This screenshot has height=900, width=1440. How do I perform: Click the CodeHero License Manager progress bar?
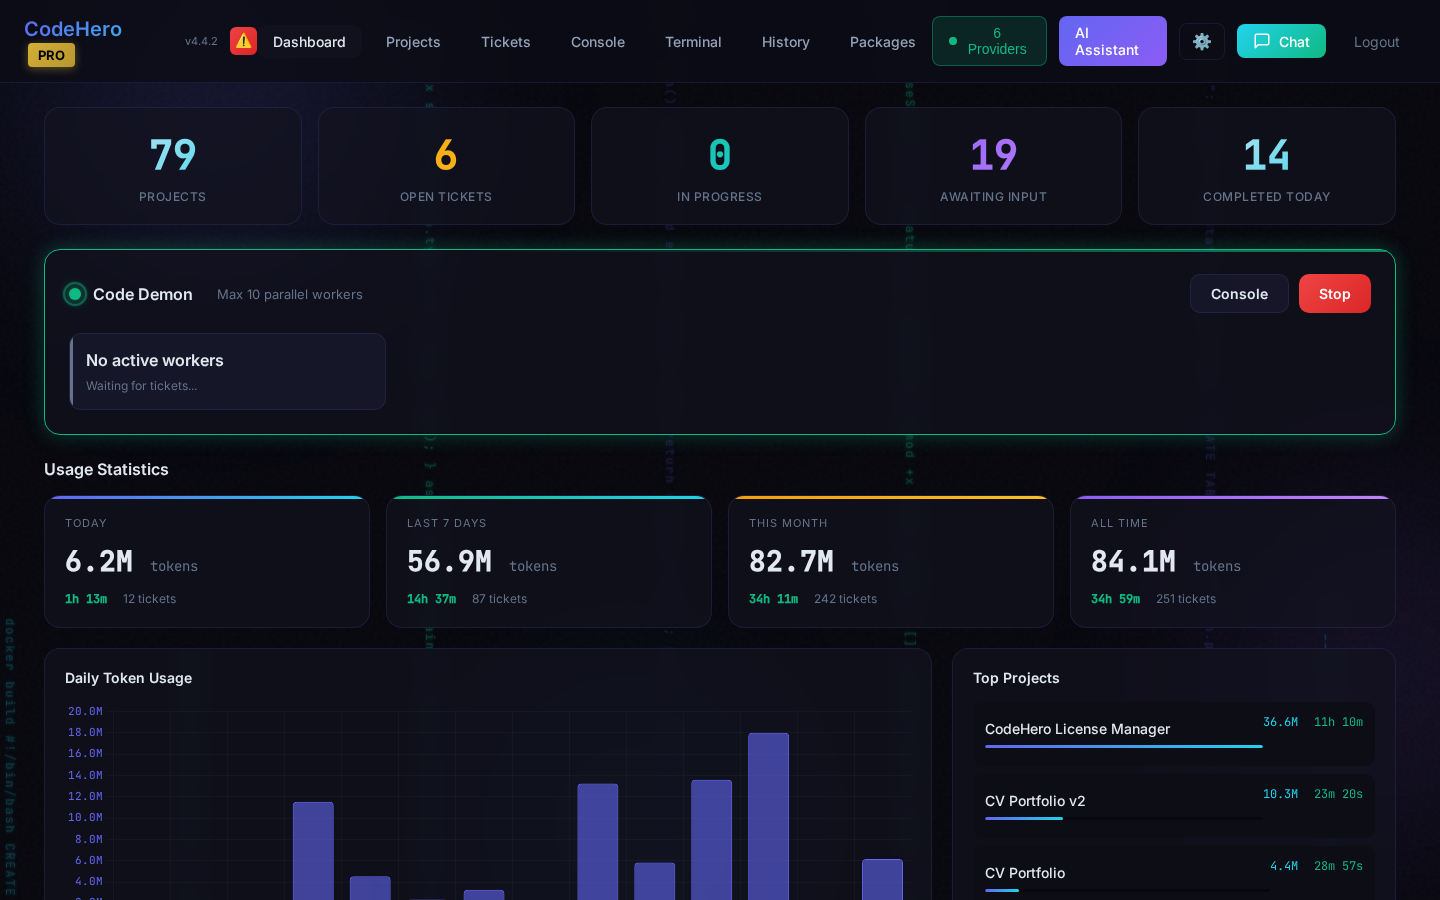coord(1124,744)
